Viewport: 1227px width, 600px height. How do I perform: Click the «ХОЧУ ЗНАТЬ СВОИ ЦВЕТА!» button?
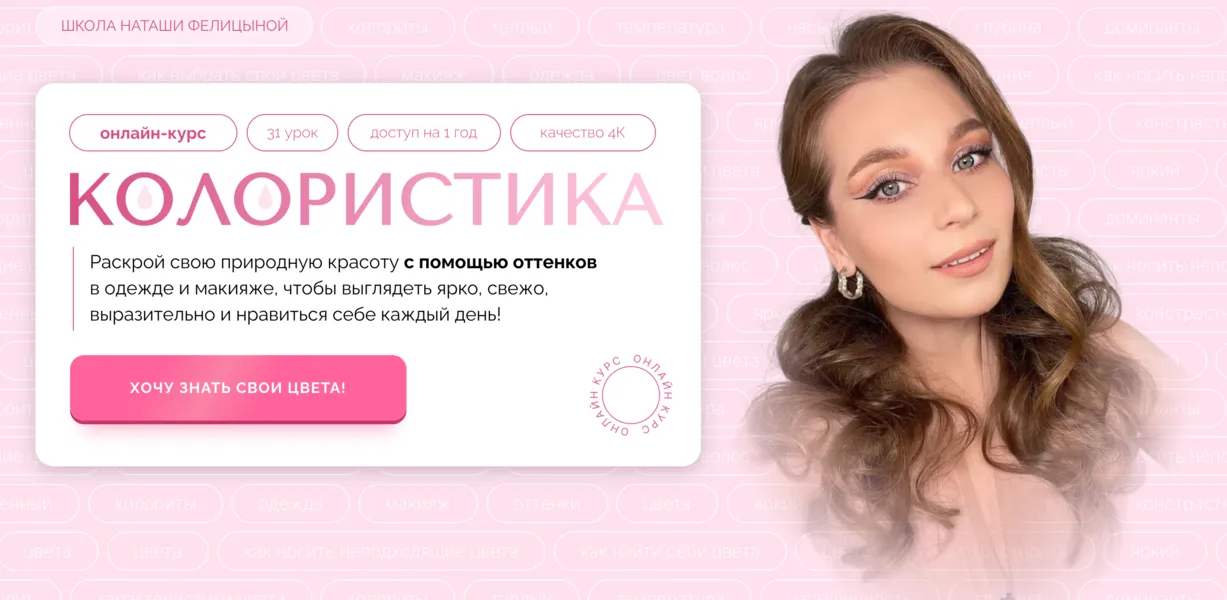(x=238, y=388)
